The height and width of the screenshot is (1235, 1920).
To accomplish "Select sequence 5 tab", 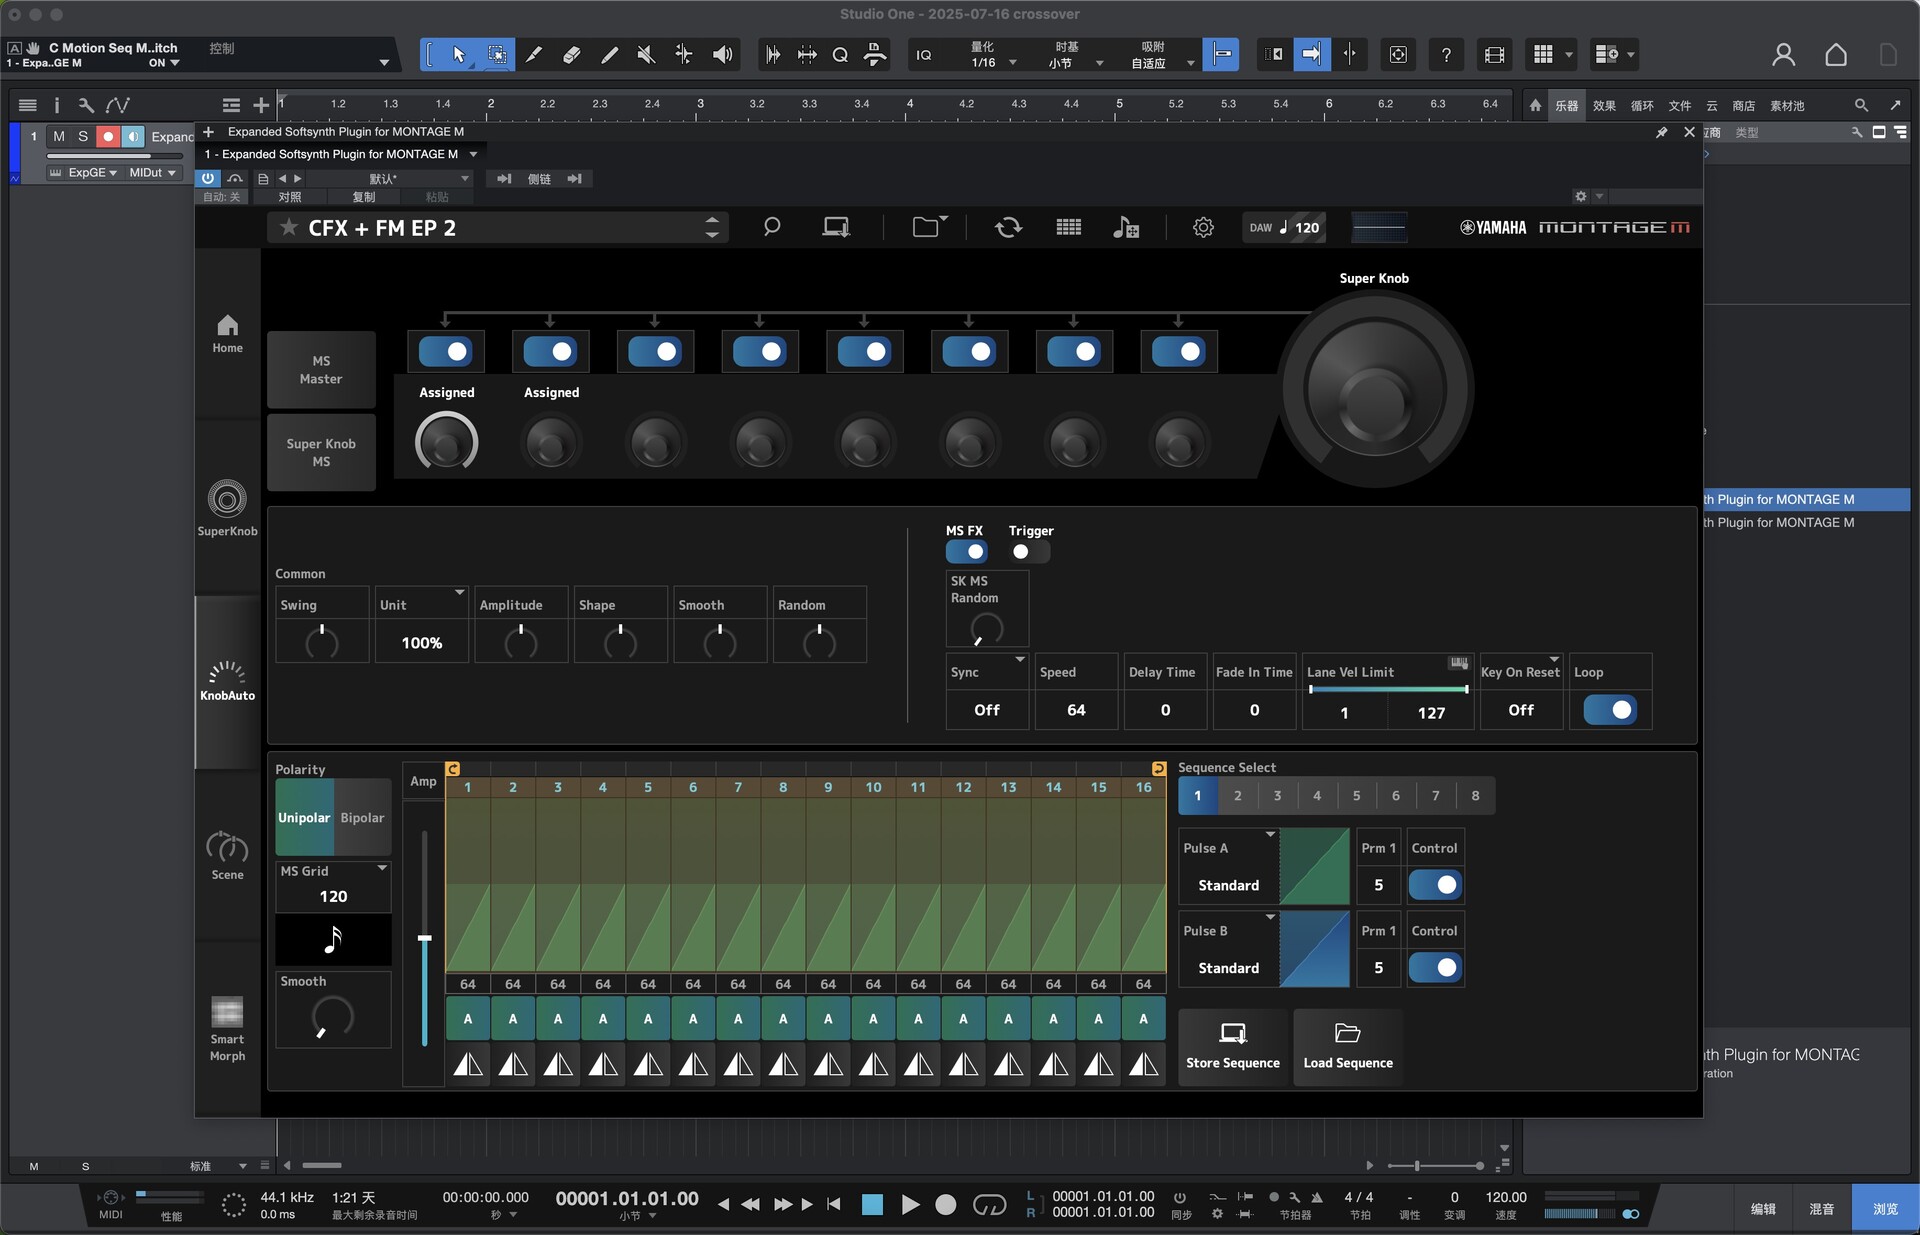I will point(1356,796).
